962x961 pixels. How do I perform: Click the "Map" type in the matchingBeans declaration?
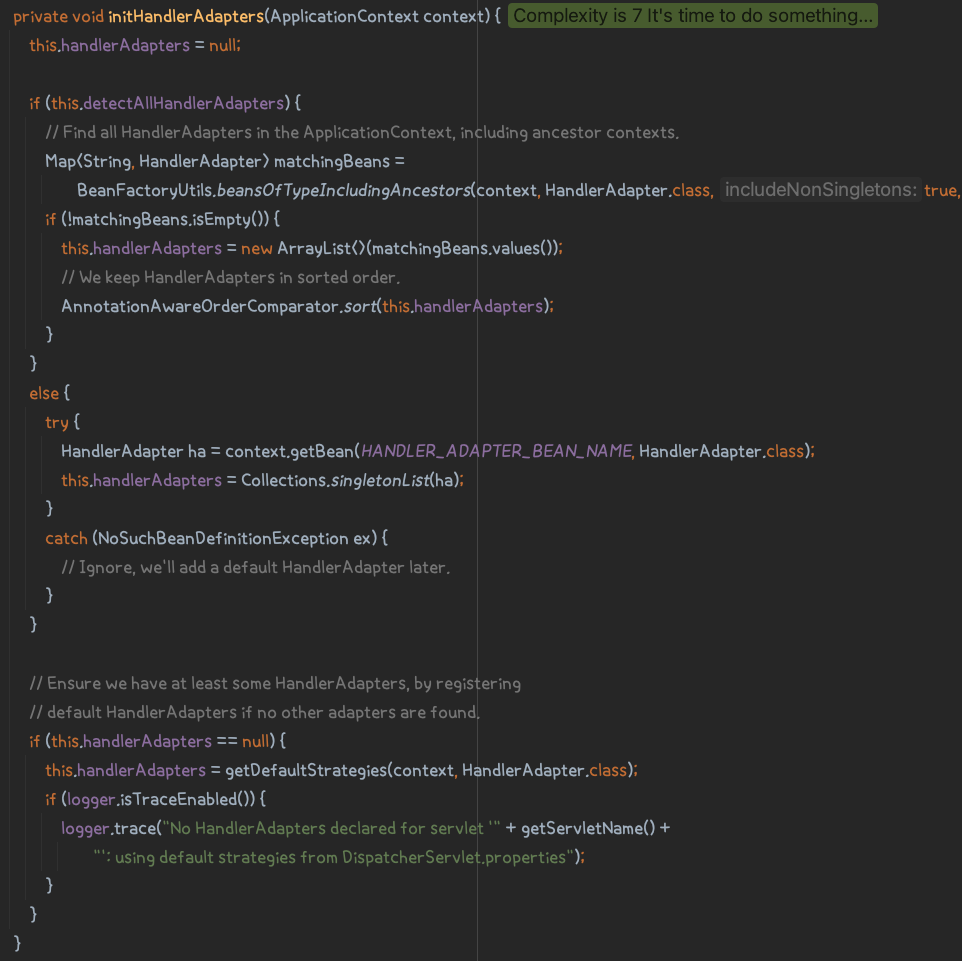(x=60, y=161)
